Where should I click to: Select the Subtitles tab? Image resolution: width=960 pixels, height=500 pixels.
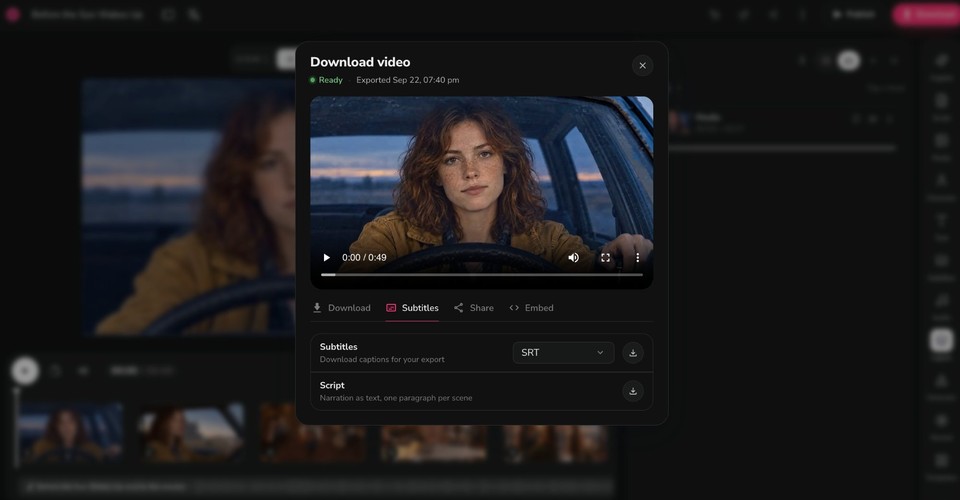point(412,308)
